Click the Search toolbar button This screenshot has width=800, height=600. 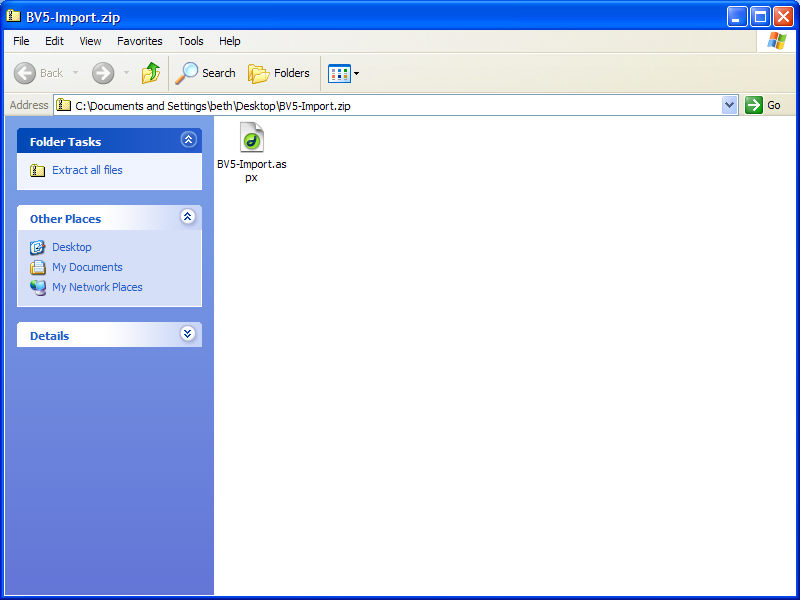[x=205, y=73]
